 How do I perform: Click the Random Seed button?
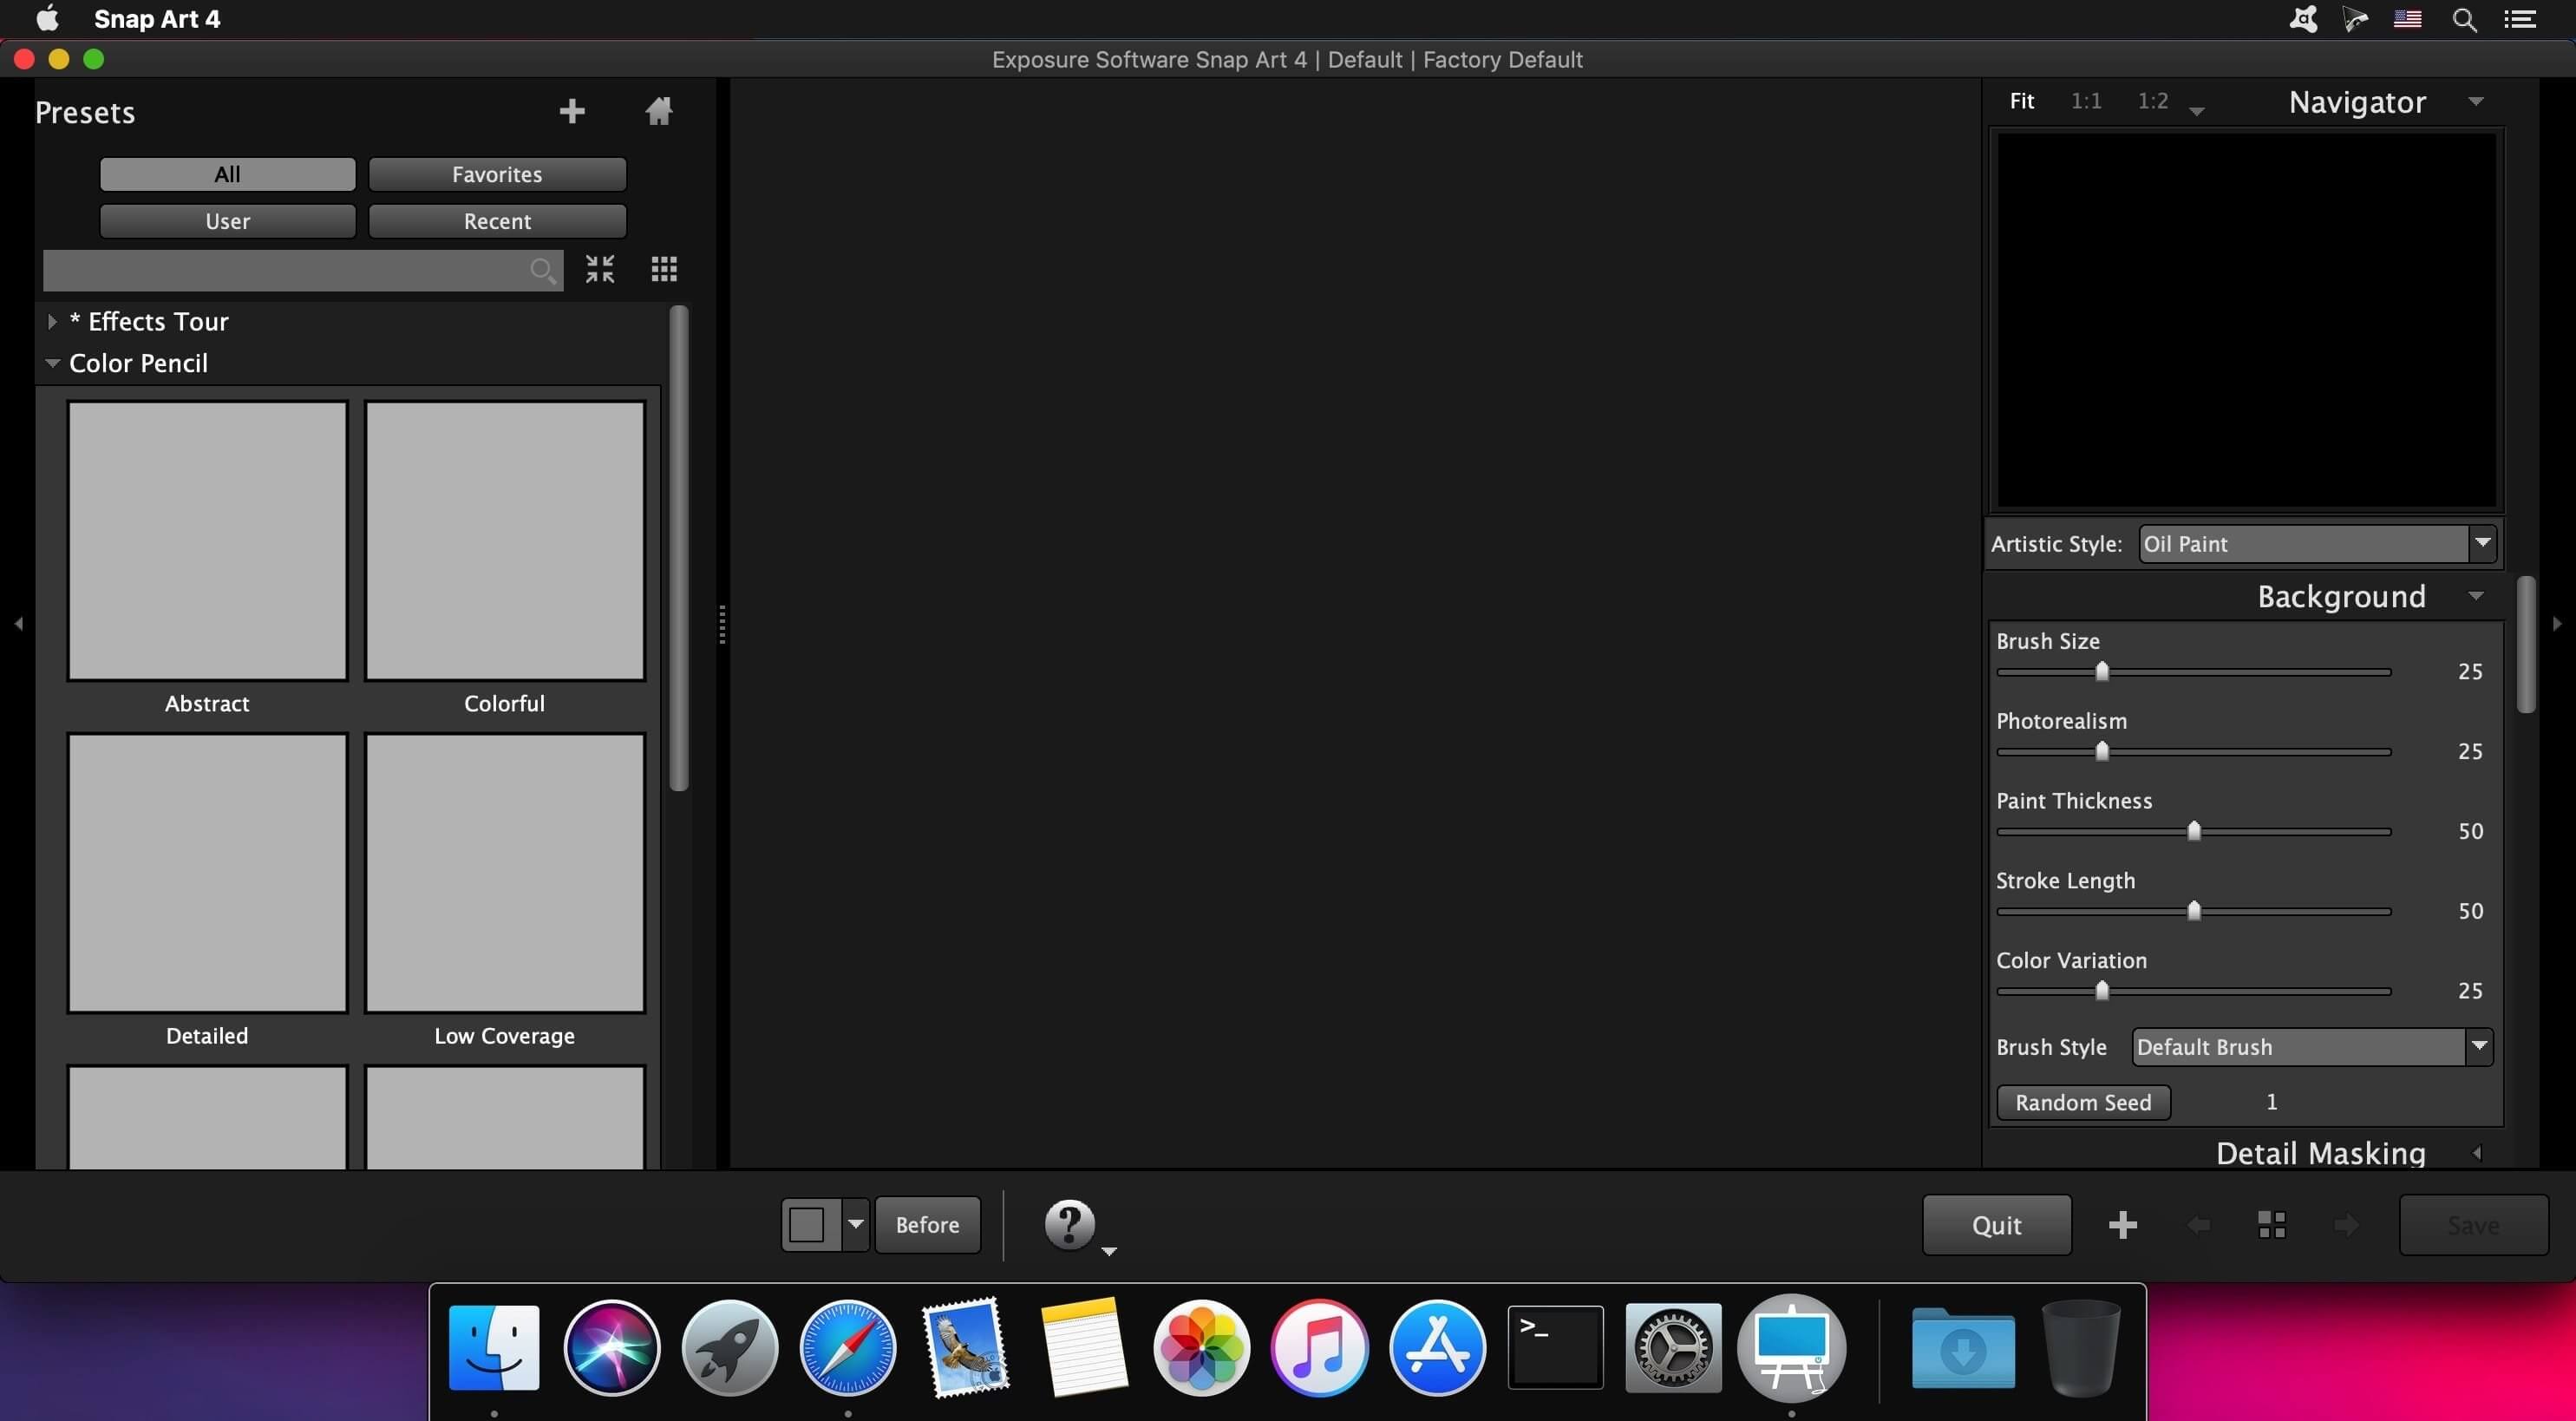pyautogui.click(x=2083, y=1102)
